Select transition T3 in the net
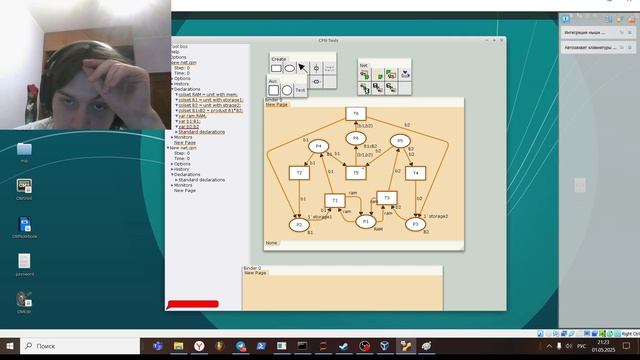The image size is (640, 360). [x=387, y=198]
